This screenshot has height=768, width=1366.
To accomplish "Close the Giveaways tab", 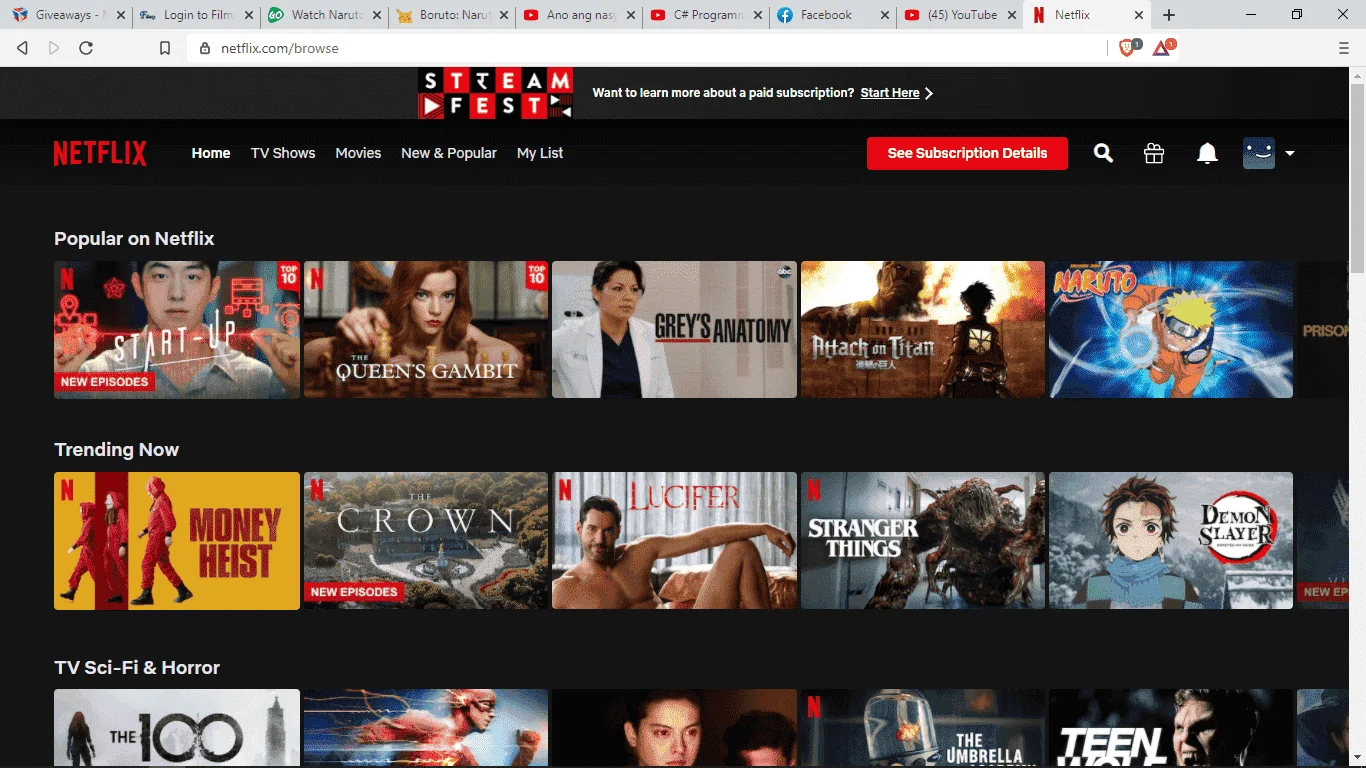I will point(121,15).
